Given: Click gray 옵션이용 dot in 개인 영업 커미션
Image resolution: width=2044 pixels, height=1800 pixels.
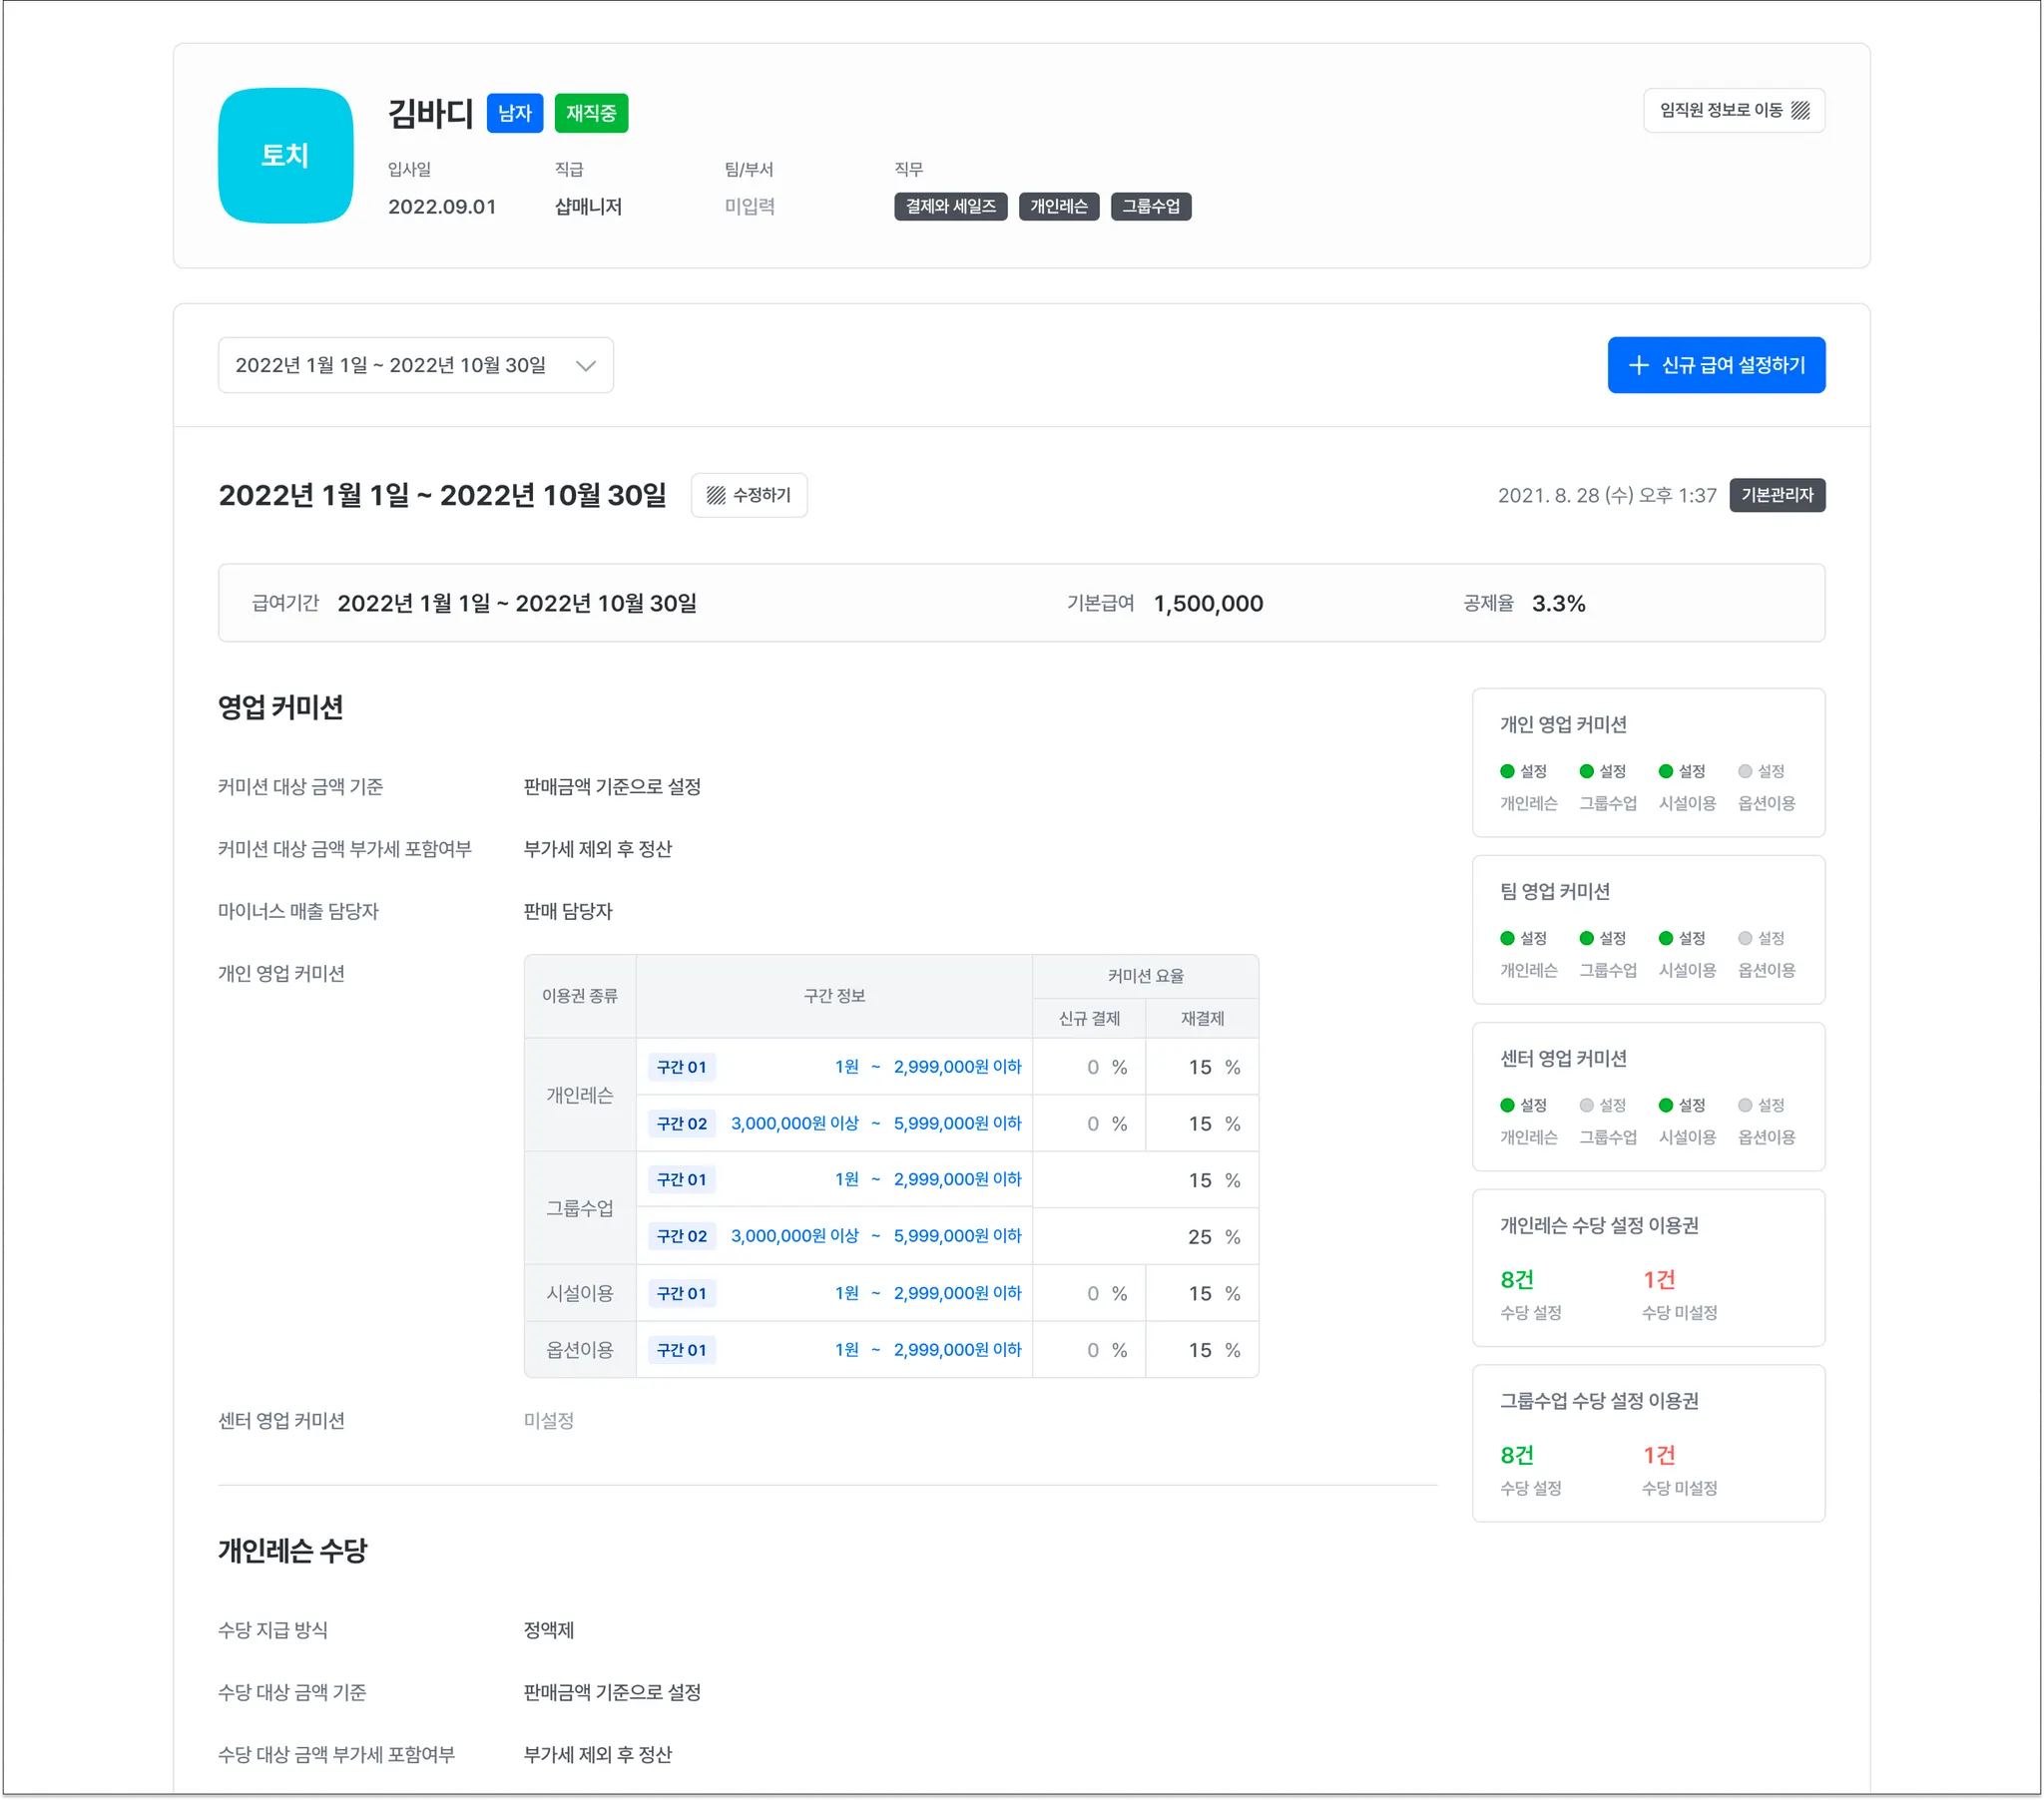Looking at the screenshot, I should (x=1745, y=771).
